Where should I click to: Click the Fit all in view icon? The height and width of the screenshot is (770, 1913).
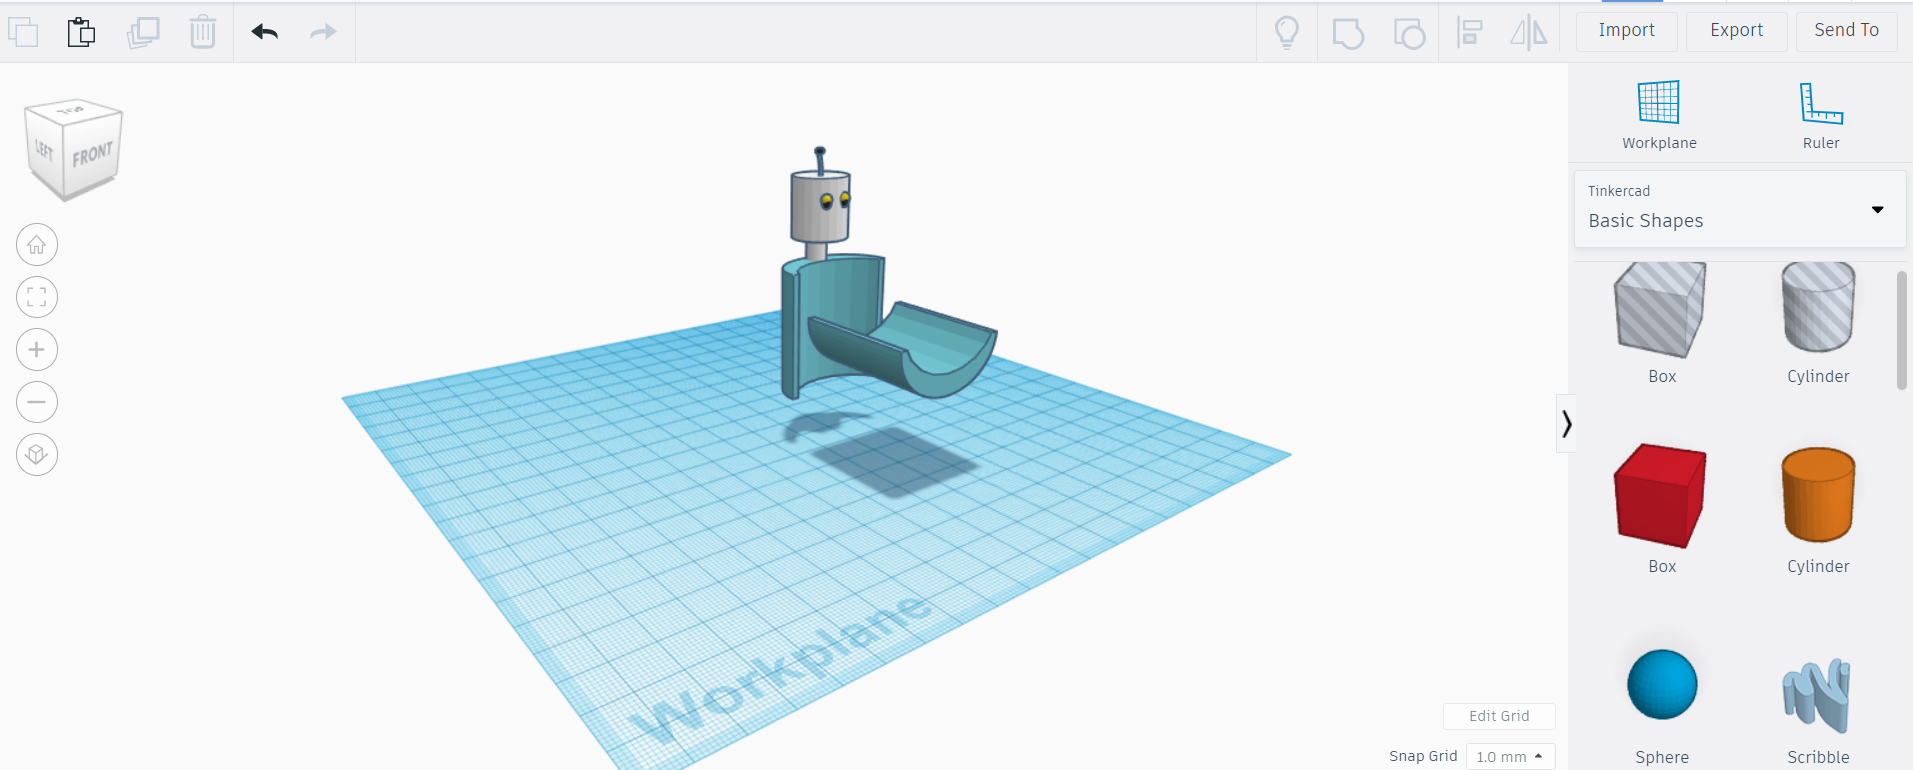point(37,297)
